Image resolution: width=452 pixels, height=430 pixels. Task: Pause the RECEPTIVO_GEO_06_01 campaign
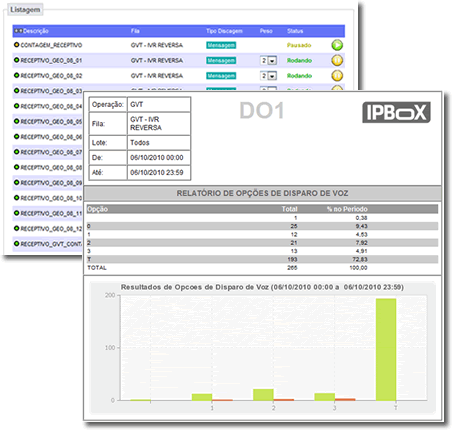pyautogui.click(x=337, y=60)
